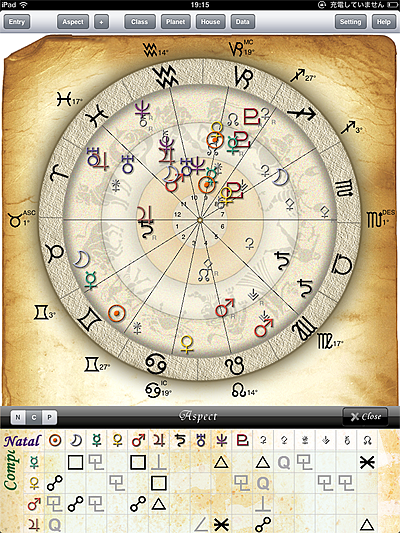Select trine aspect in Mercury row, Neptune column

(x=222, y=462)
